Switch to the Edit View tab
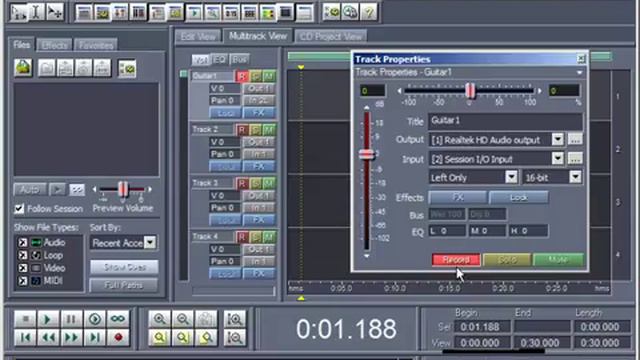Image resolution: width=640 pixels, height=360 pixels. tap(198, 36)
